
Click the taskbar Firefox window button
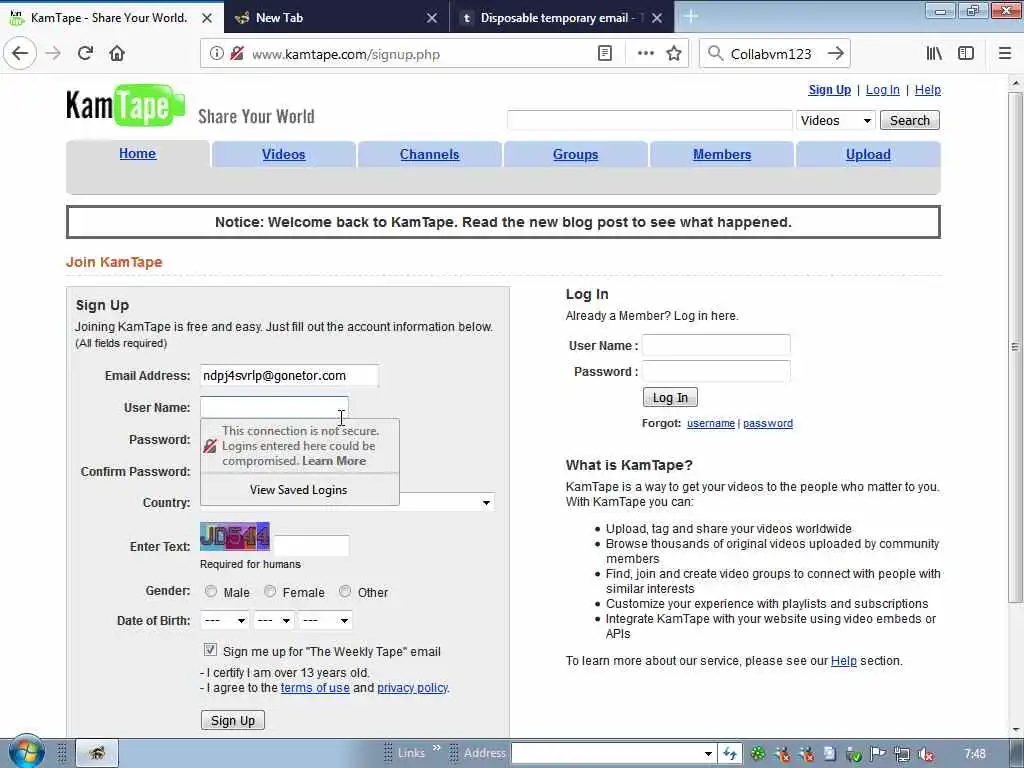click(97, 753)
